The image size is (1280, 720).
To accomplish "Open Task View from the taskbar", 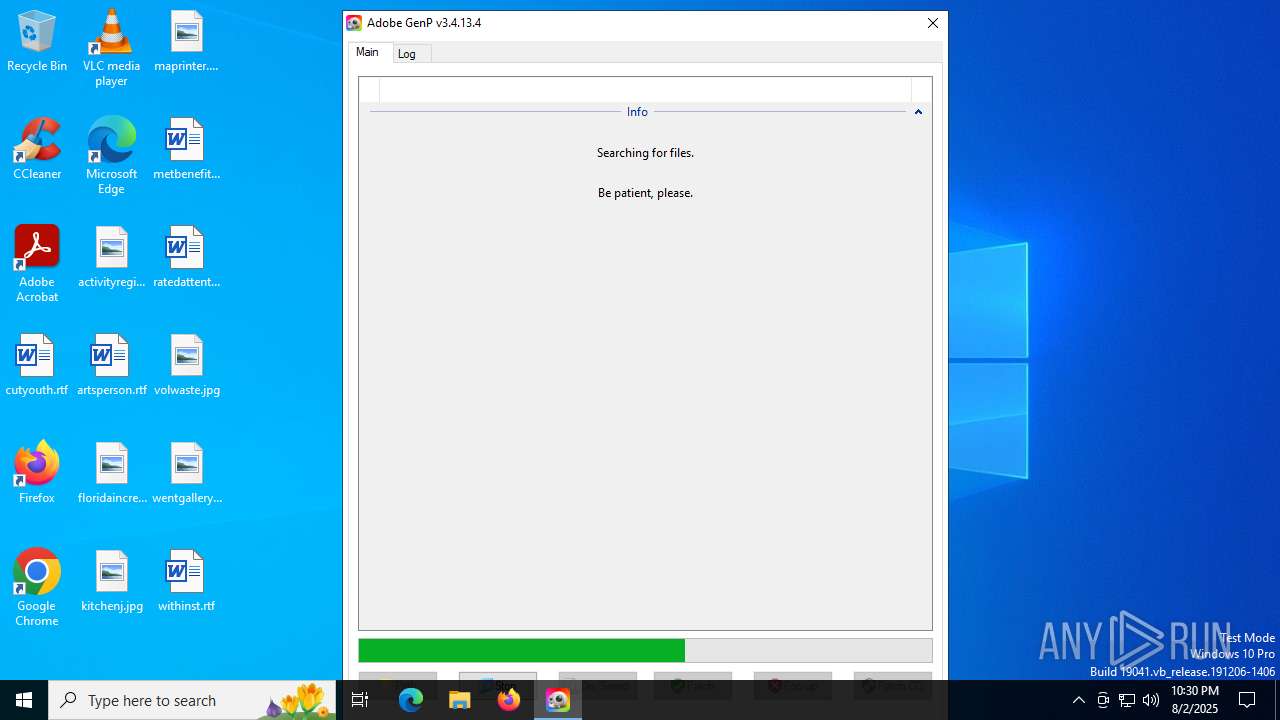I will pos(360,700).
